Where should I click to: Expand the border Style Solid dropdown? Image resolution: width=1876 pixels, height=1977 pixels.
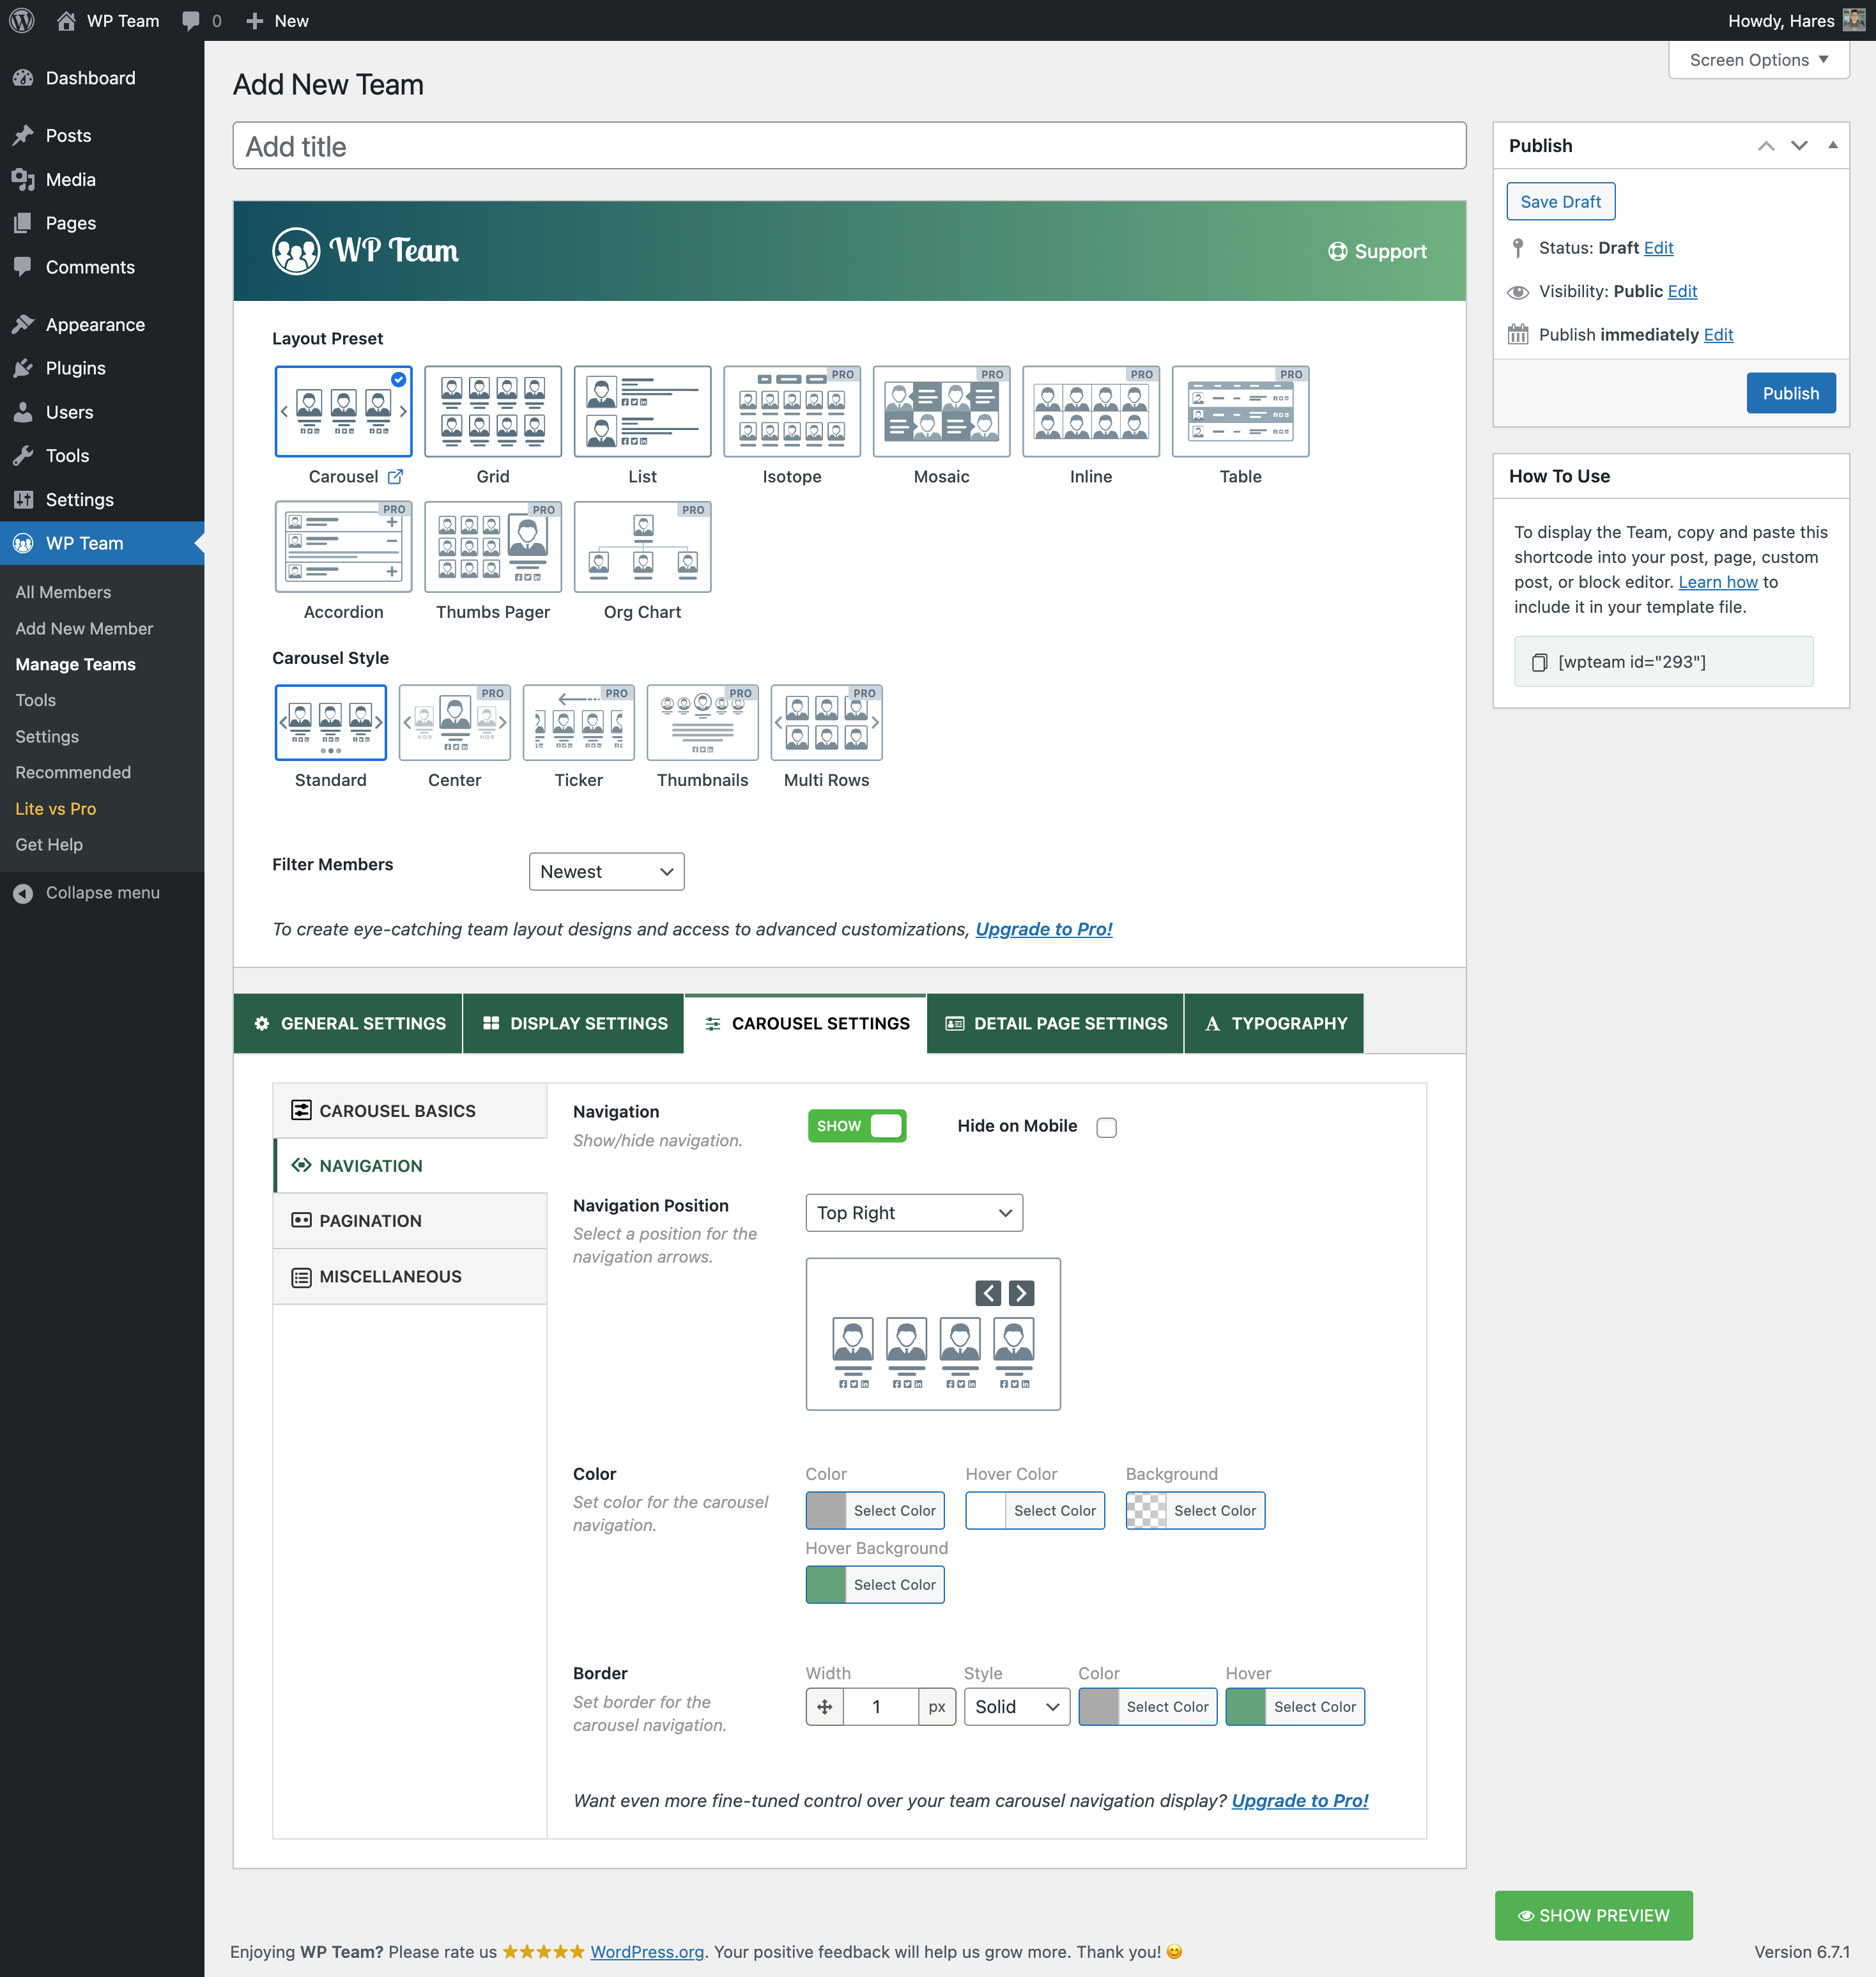point(1016,1707)
